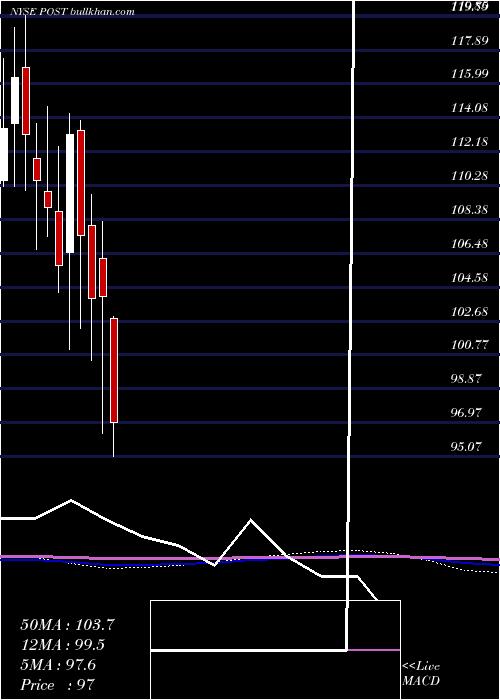Click the 104.58 price axis label
The width and height of the screenshot is (500, 700).
[x=470, y=278]
